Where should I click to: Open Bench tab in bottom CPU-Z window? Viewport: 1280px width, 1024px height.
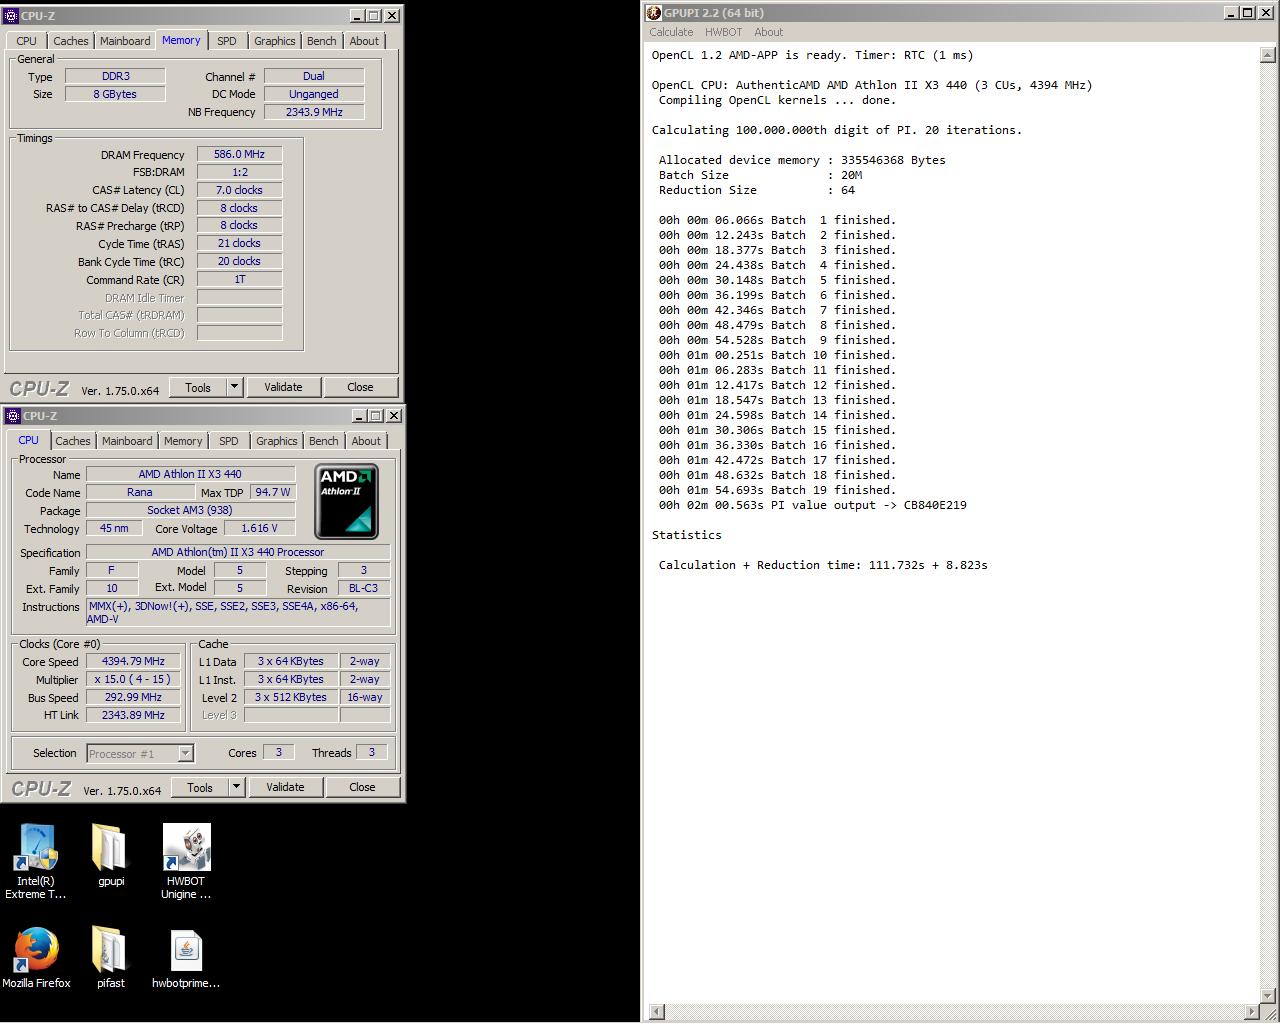point(323,441)
